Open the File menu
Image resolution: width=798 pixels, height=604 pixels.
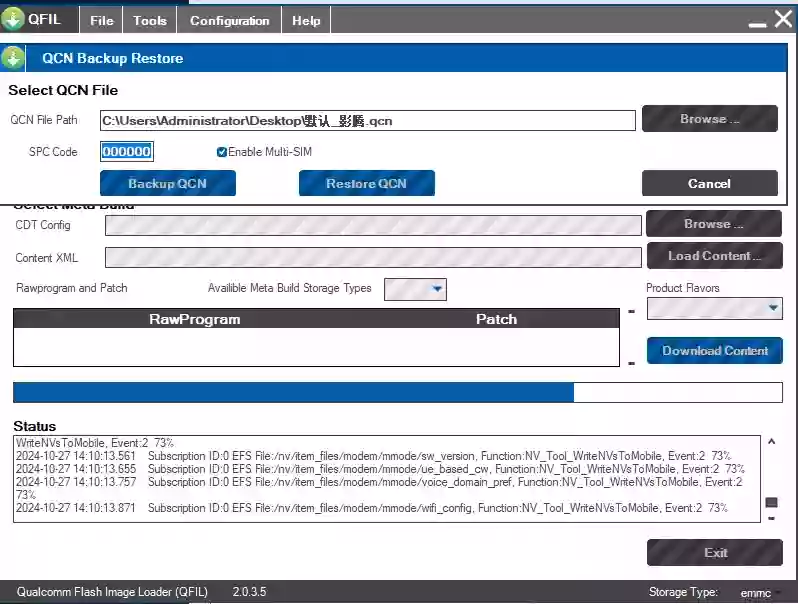point(102,20)
